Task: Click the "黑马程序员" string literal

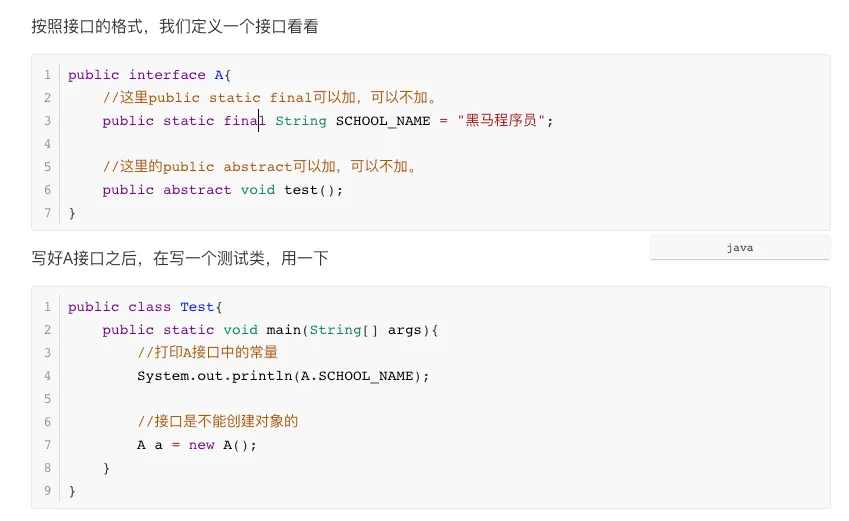Action: tap(500, 121)
